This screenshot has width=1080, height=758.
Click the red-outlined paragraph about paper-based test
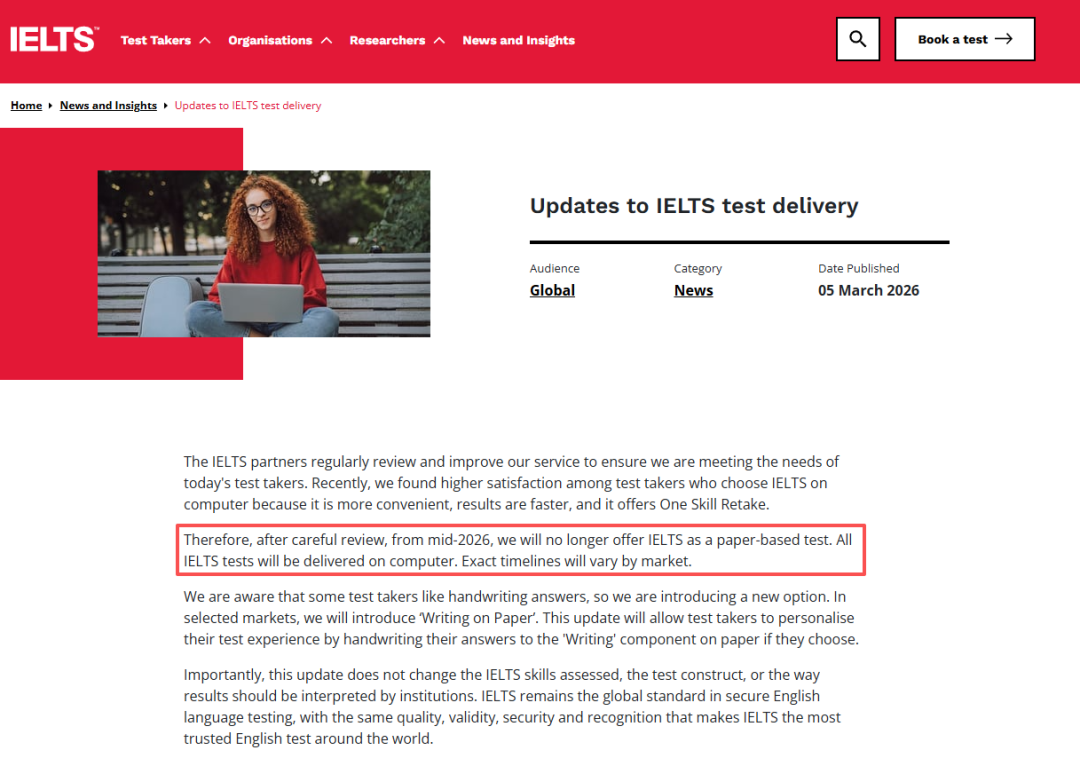pos(520,550)
